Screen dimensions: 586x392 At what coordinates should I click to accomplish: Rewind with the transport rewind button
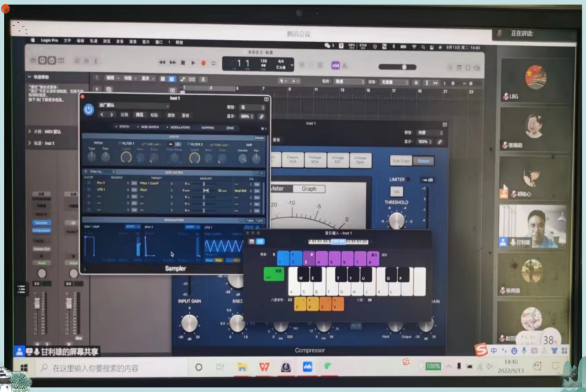(x=162, y=62)
